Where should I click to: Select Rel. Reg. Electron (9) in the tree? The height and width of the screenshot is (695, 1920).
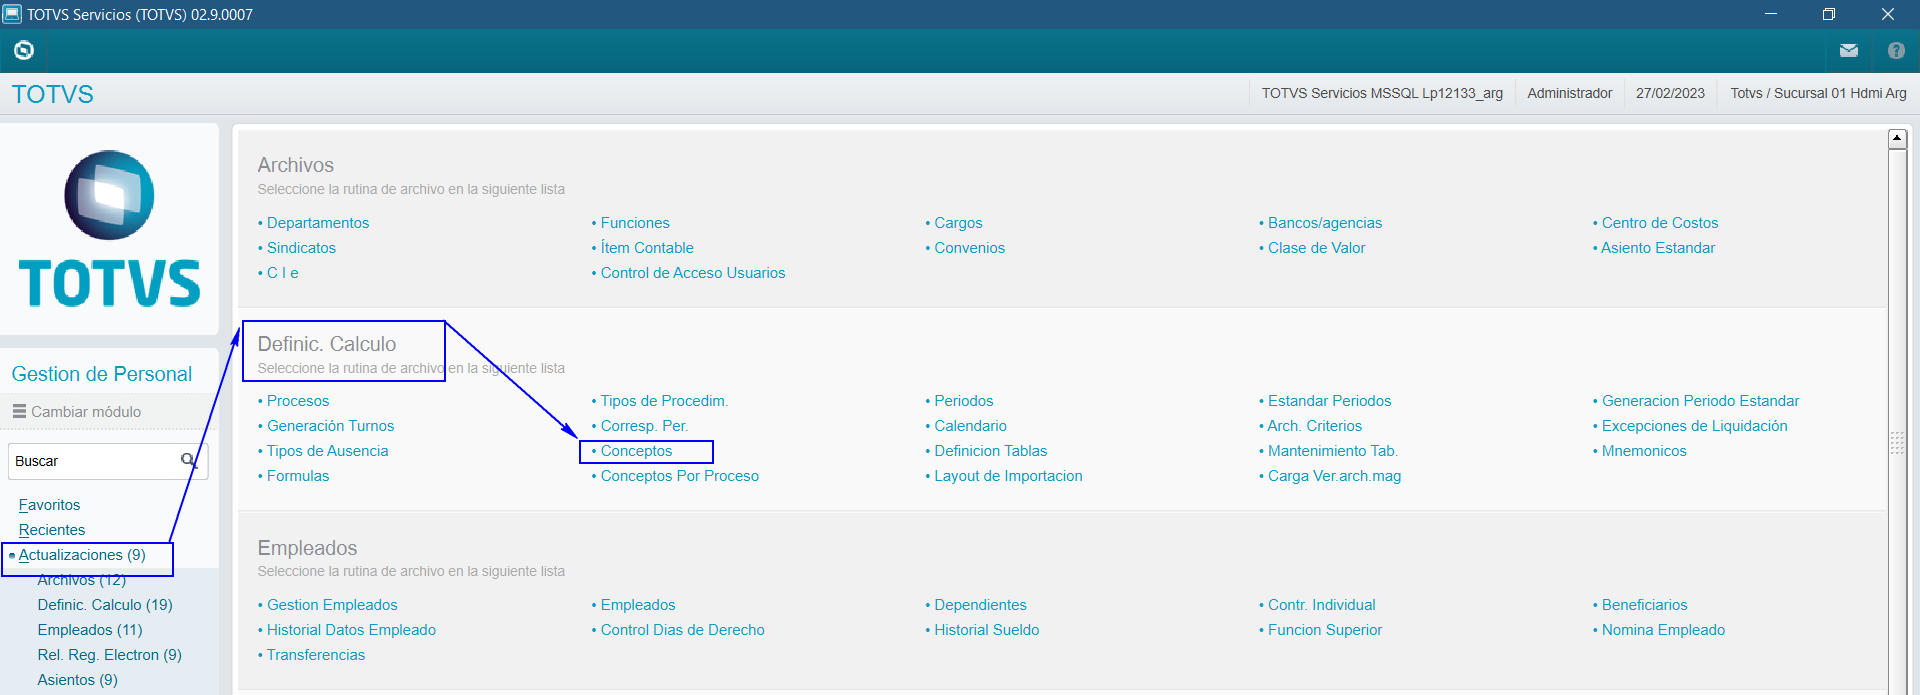click(109, 655)
